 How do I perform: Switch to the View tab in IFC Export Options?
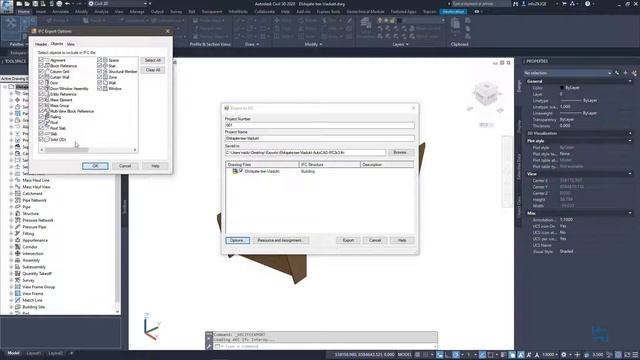click(71, 44)
